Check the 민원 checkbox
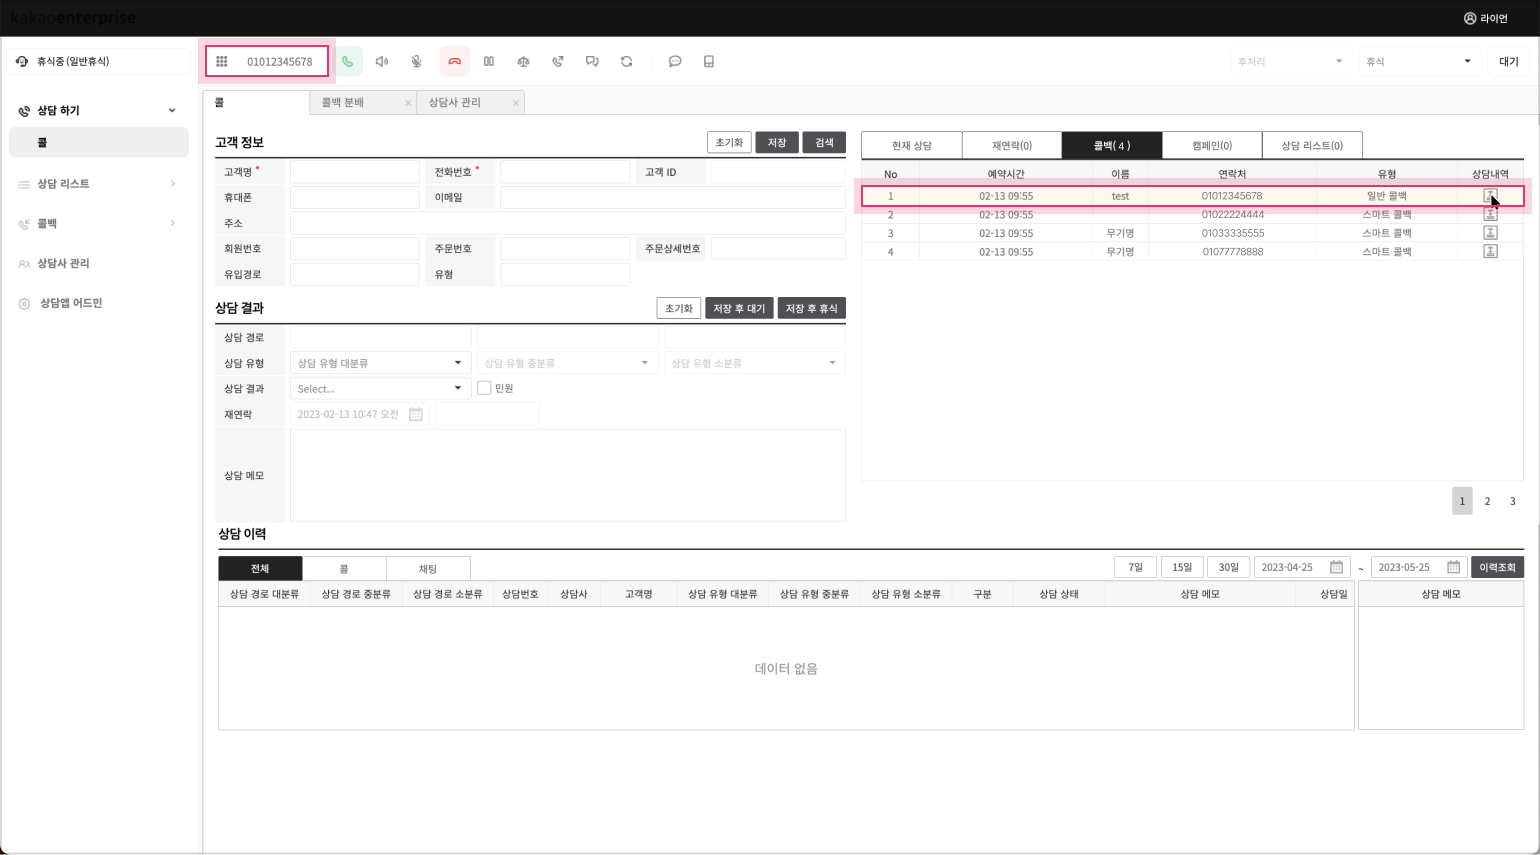This screenshot has width=1540, height=855. coord(484,388)
